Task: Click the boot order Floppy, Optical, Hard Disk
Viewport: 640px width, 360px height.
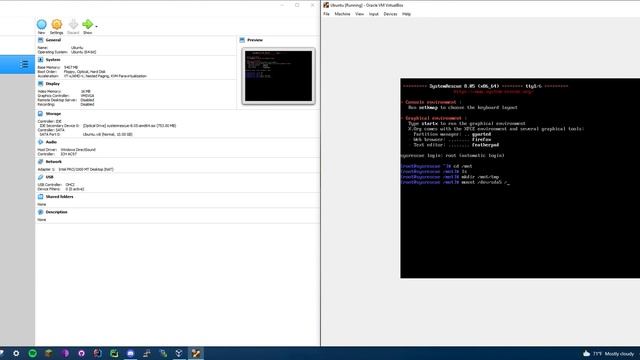Action: point(84,72)
